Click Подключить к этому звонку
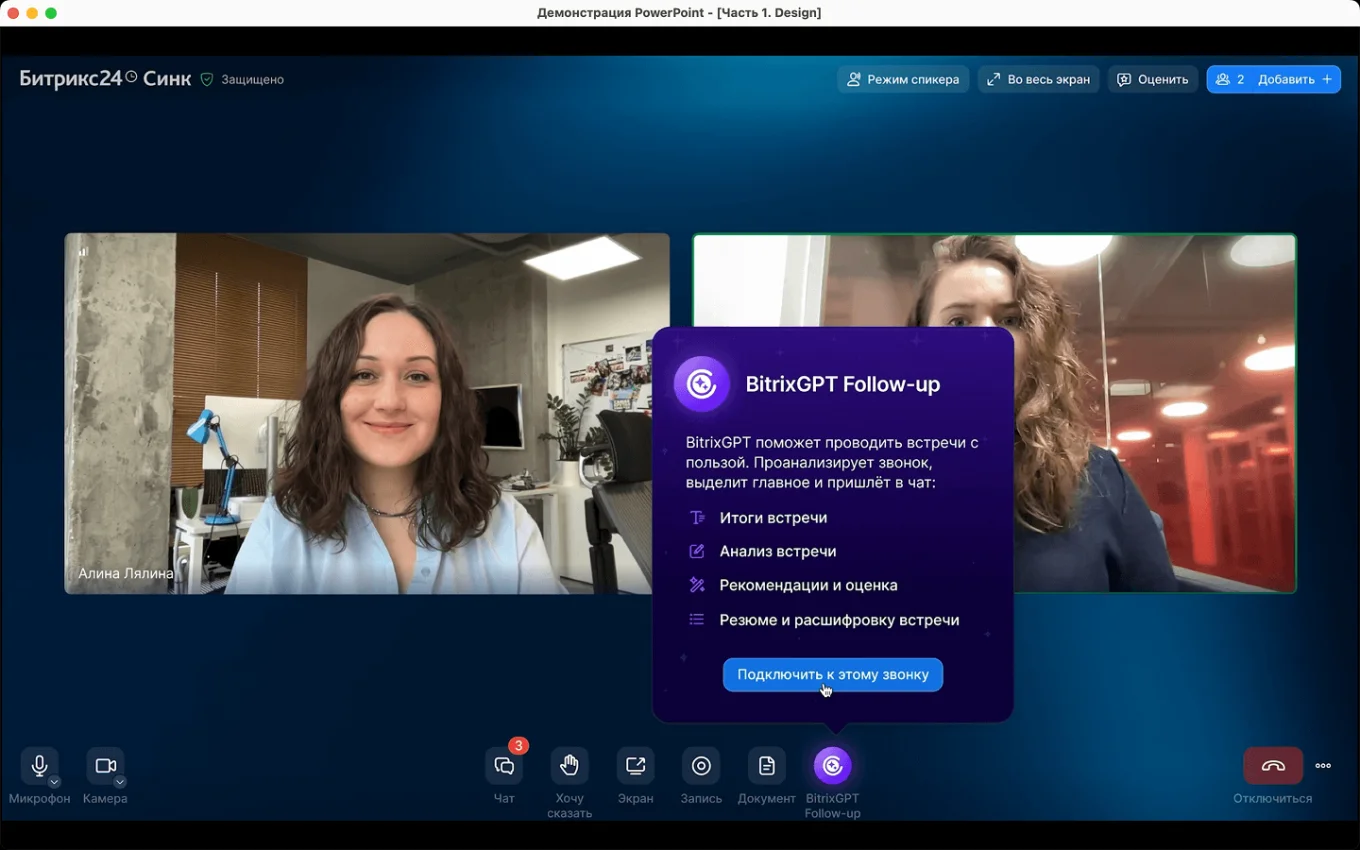This screenshot has width=1360, height=850. pyautogui.click(x=832, y=674)
